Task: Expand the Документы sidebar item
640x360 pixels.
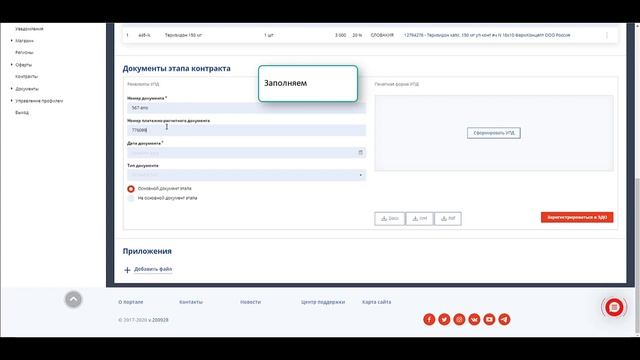Action: tap(12, 89)
